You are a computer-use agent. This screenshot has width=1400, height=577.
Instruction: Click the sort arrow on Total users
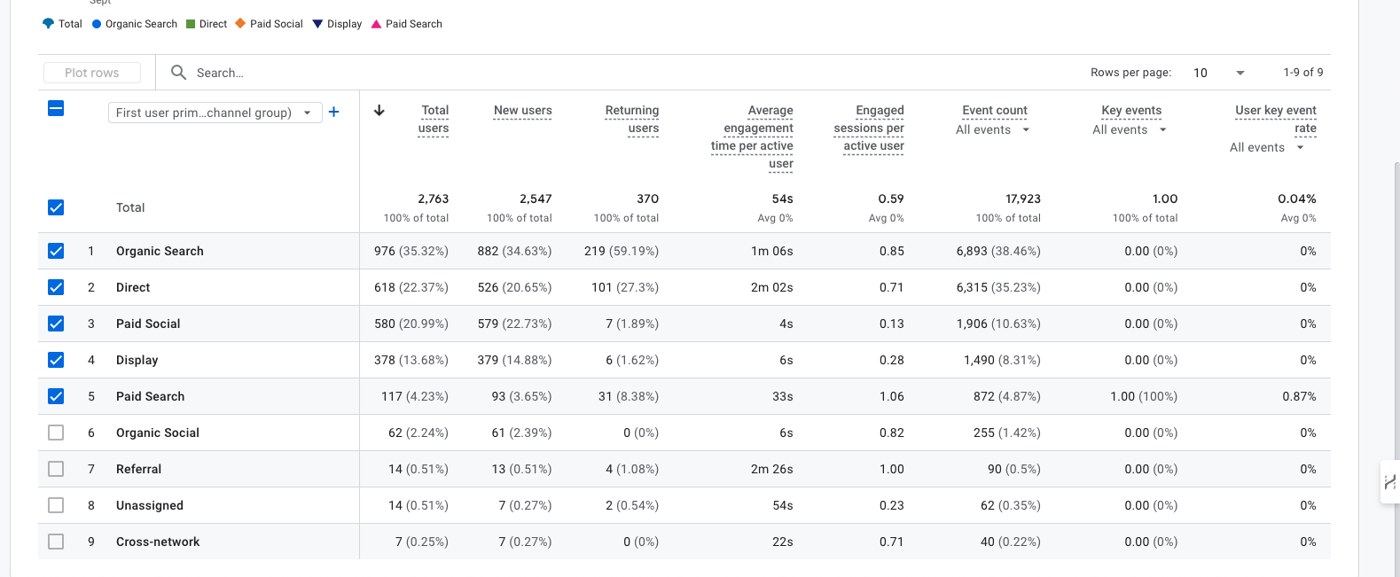(379, 110)
